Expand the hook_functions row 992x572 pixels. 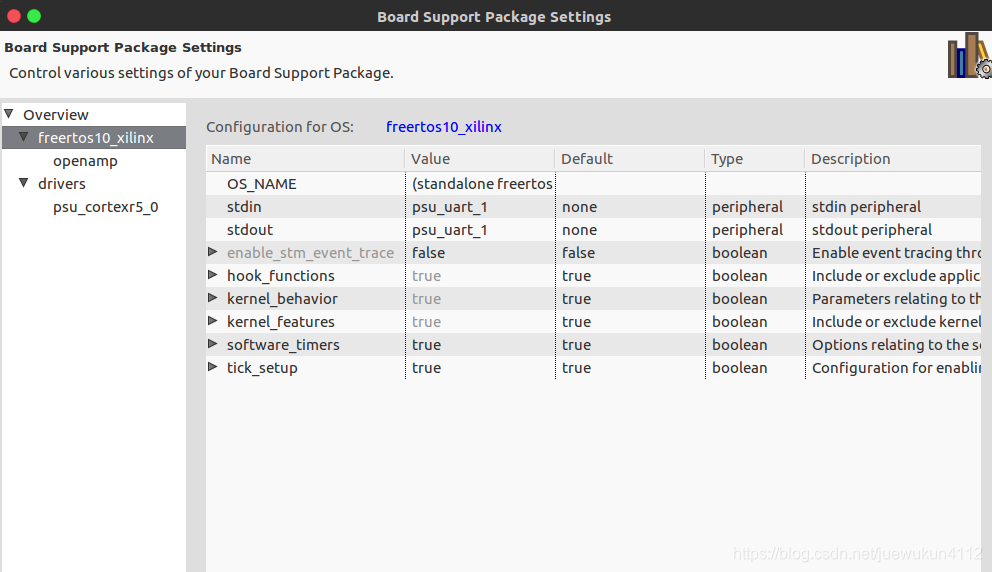[x=213, y=275]
